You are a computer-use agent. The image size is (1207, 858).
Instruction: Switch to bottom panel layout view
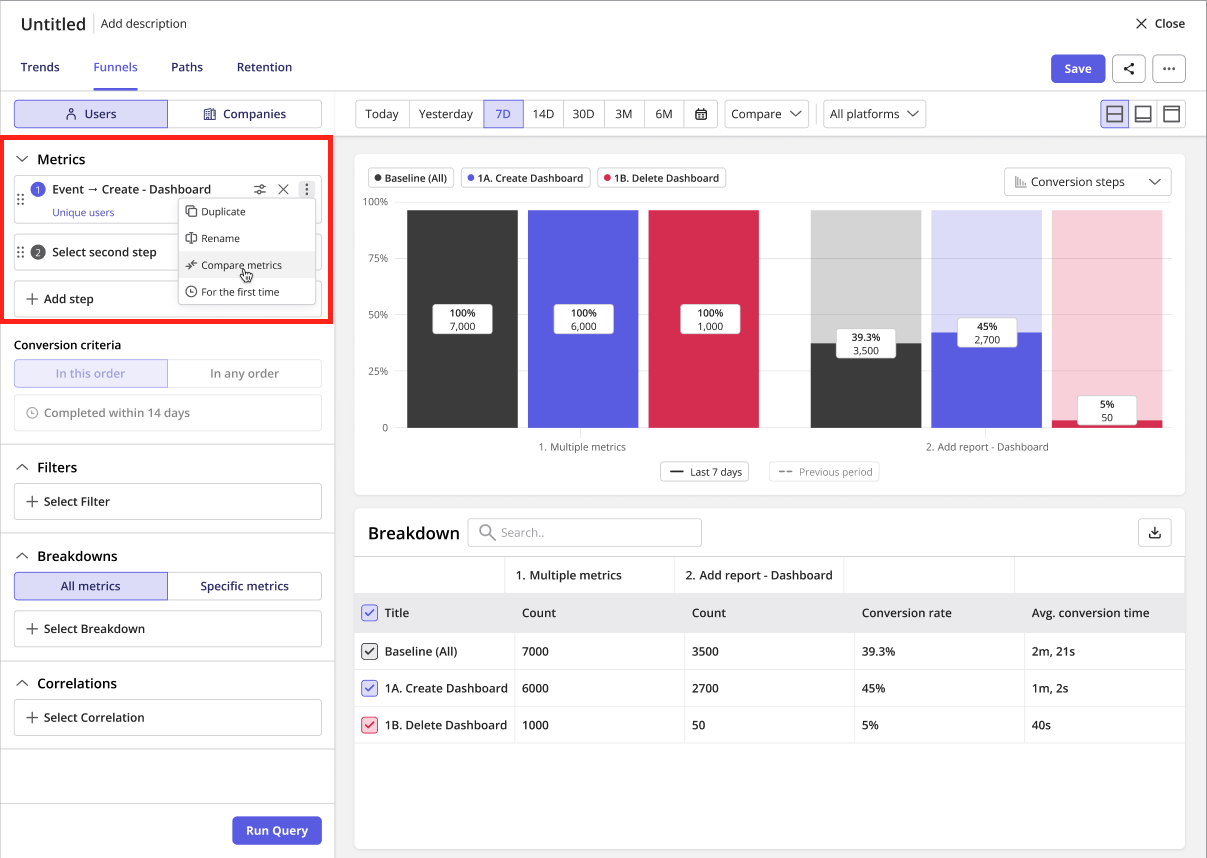point(1143,114)
